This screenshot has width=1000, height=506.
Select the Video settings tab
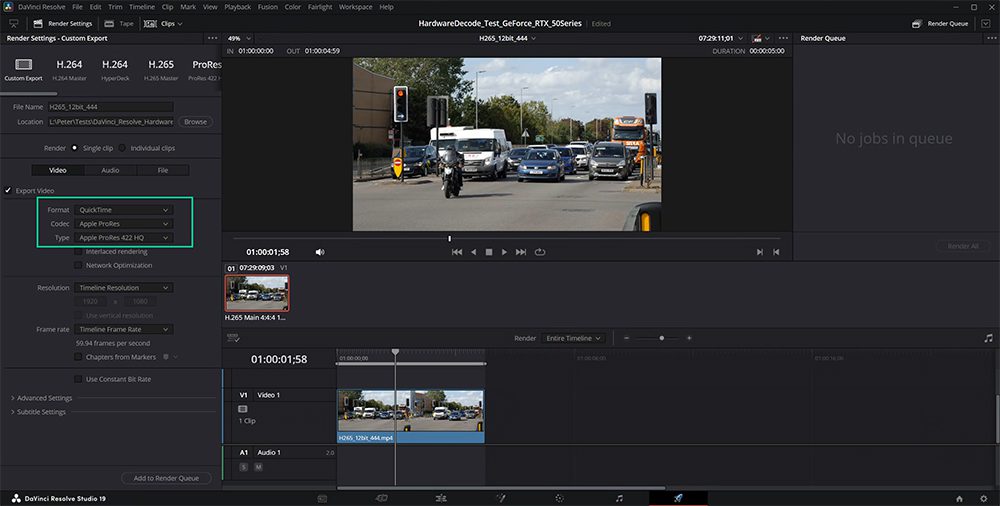pyautogui.click(x=58, y=170)
